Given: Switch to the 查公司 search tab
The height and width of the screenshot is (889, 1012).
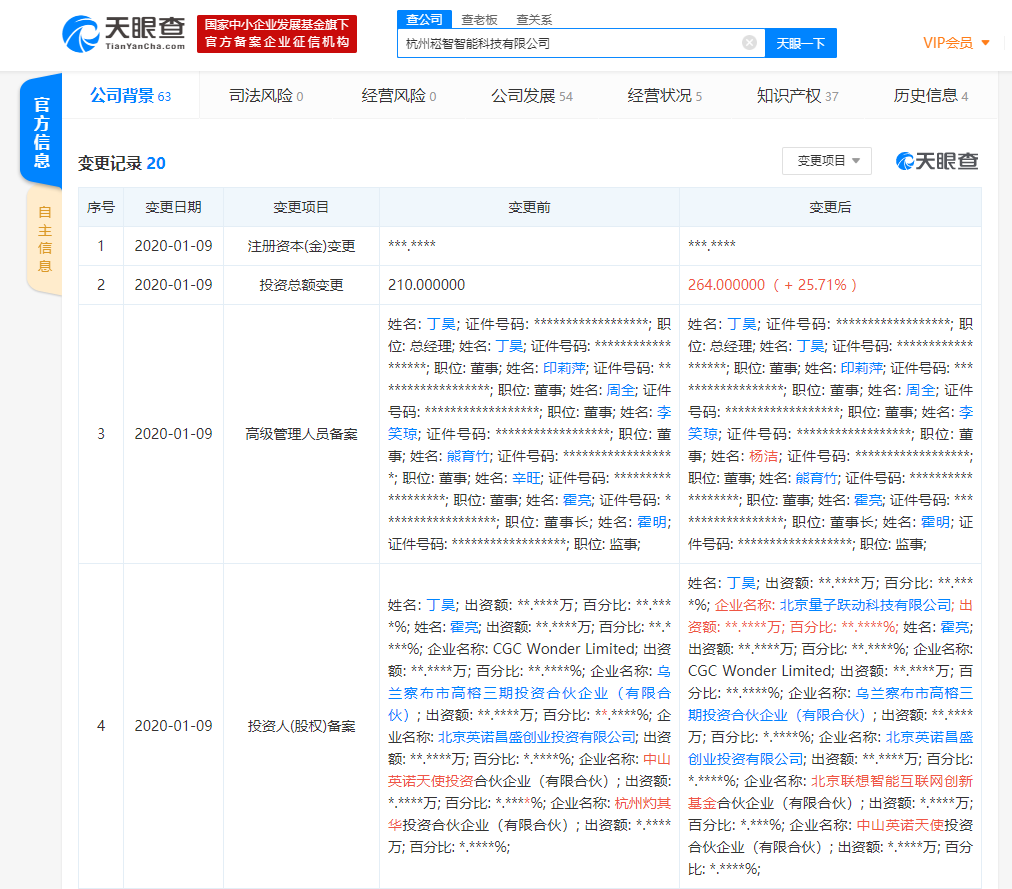Looking at the screenshot, I should pos(424,19).
